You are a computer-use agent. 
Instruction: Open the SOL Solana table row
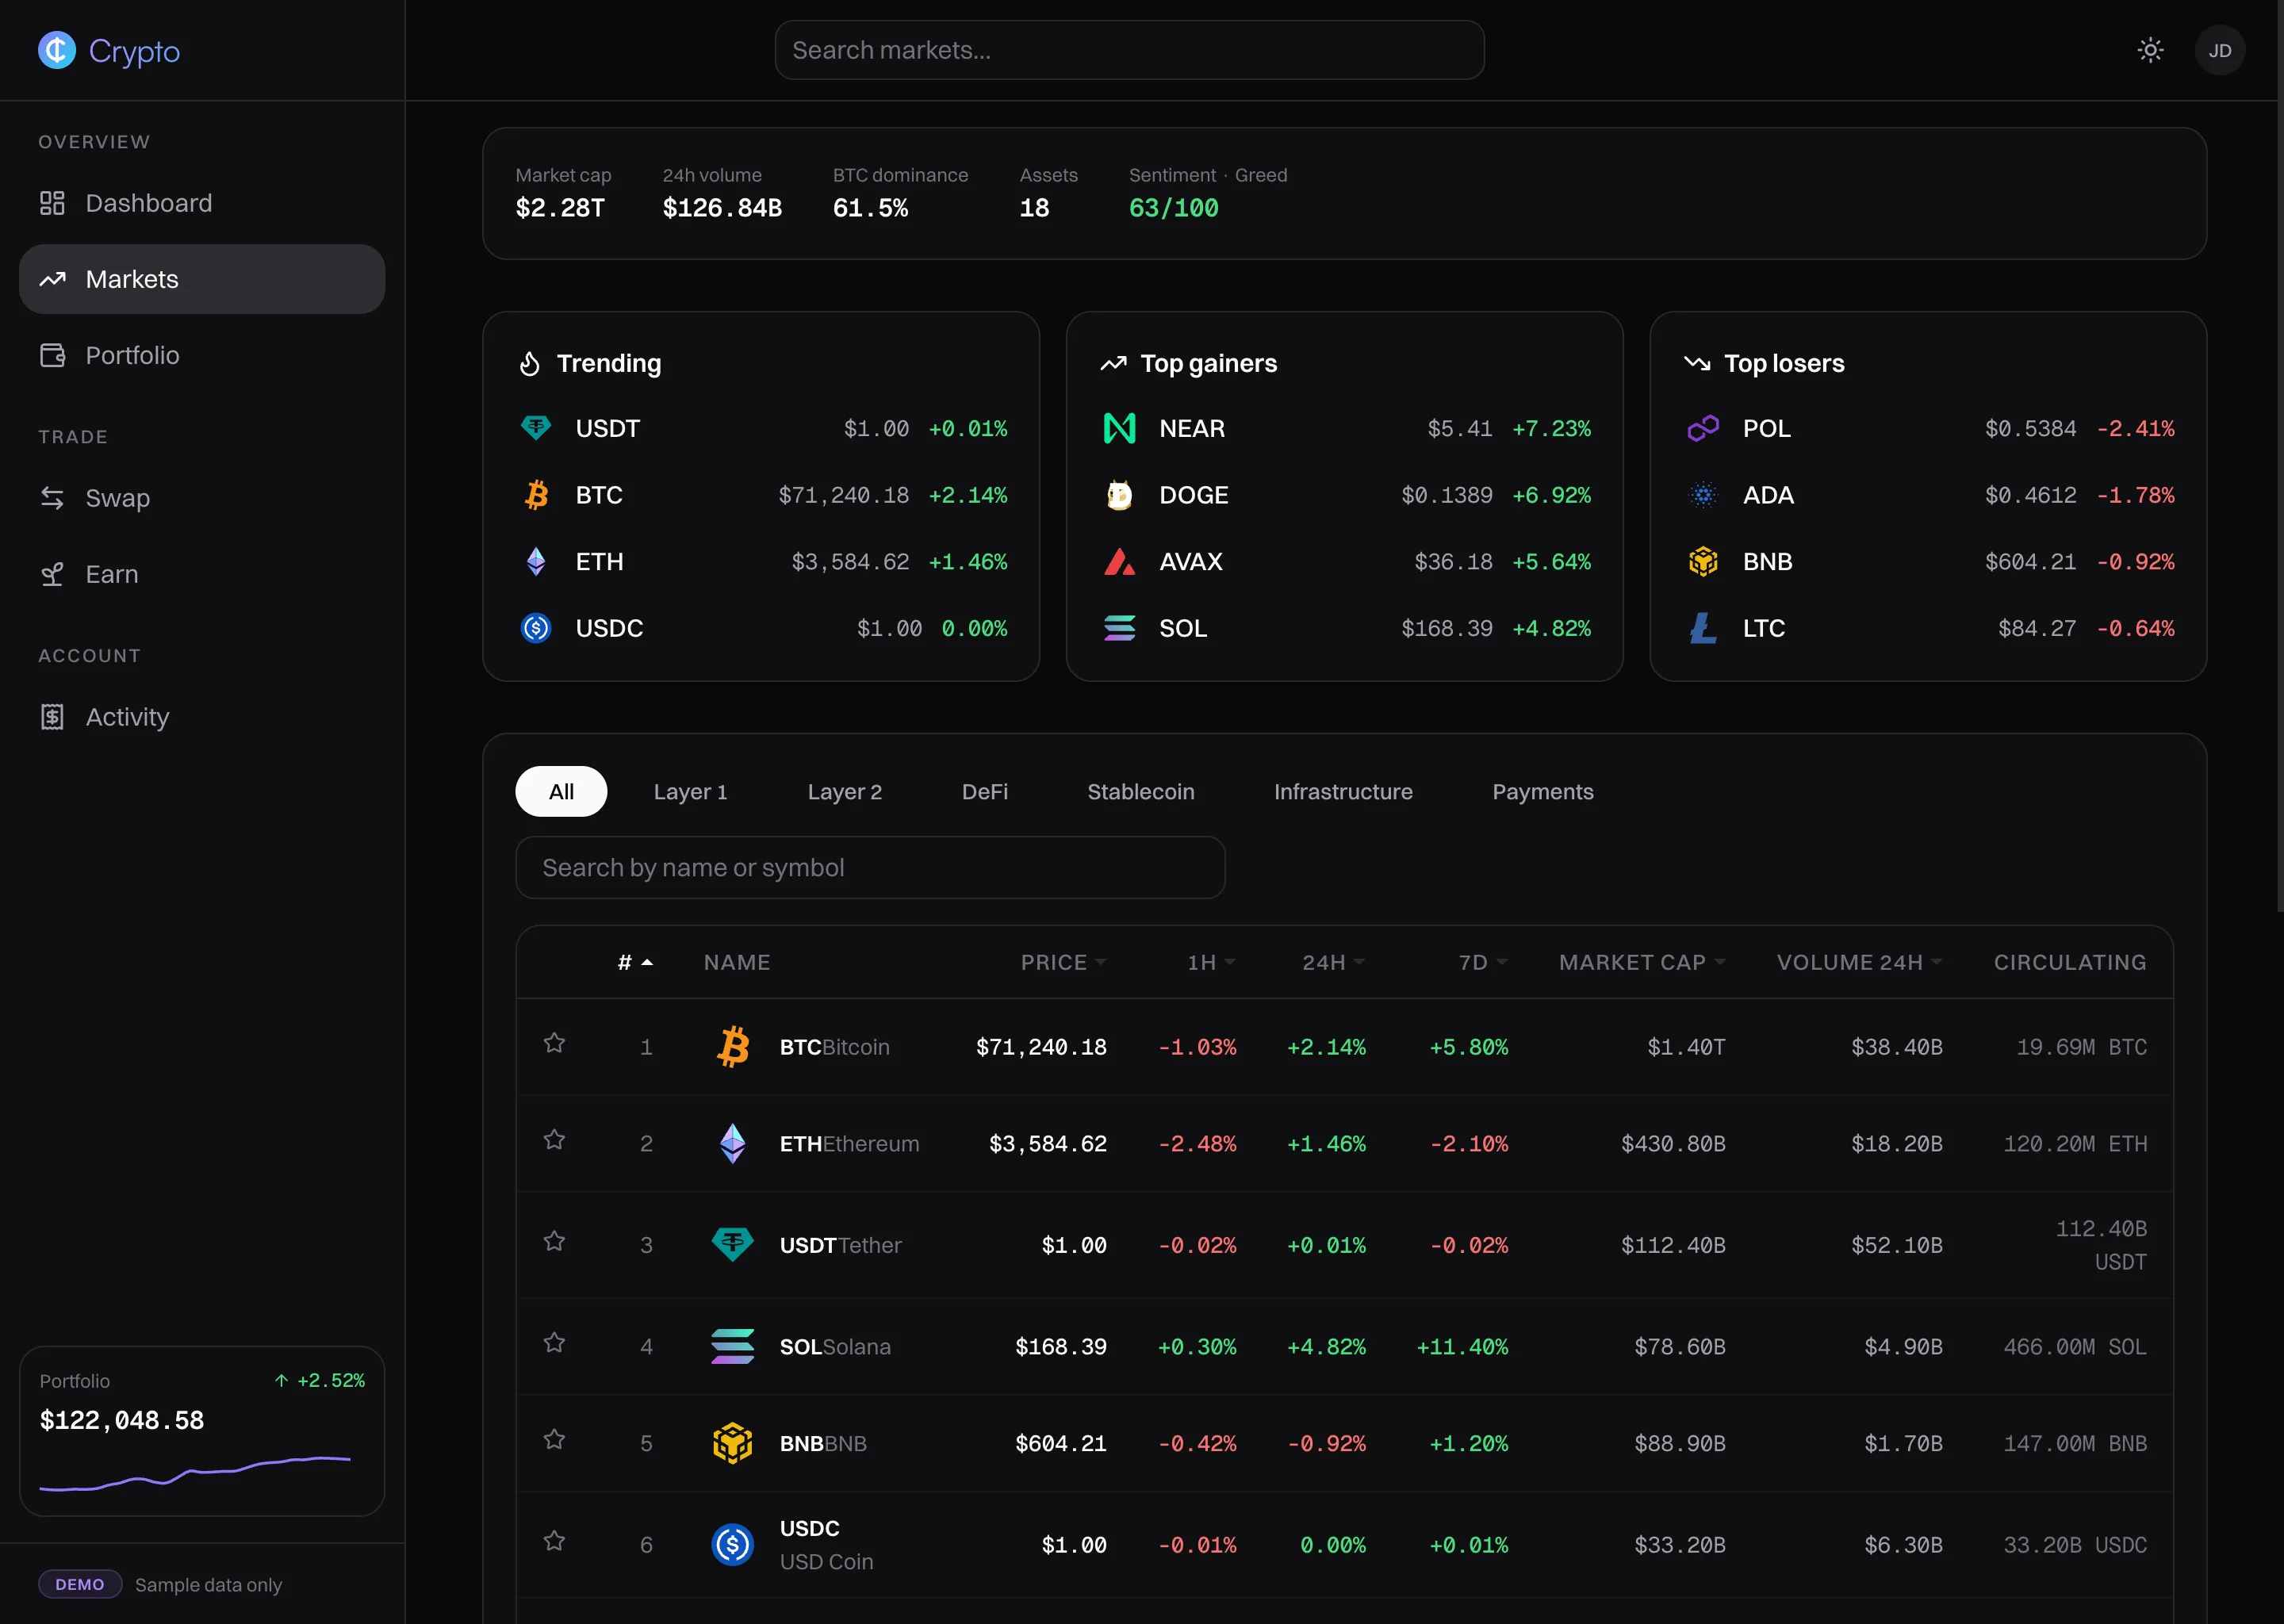point(1344,1346)
